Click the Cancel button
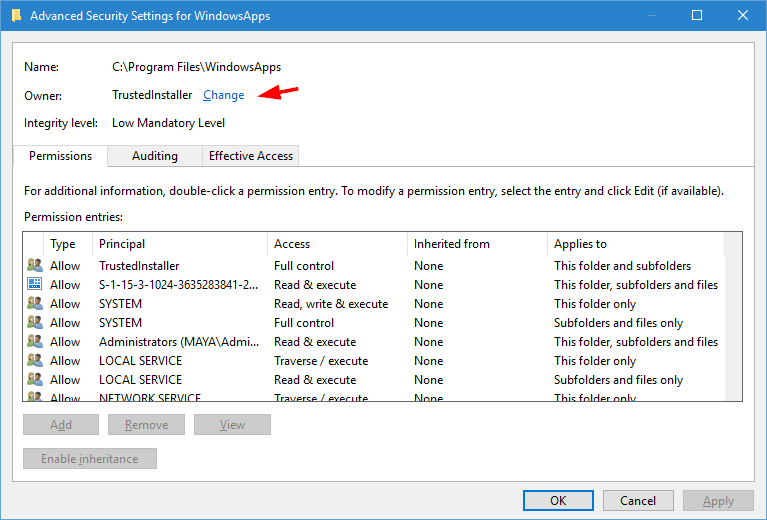This screenshot has width=767, height=520. tap(638, 500)
